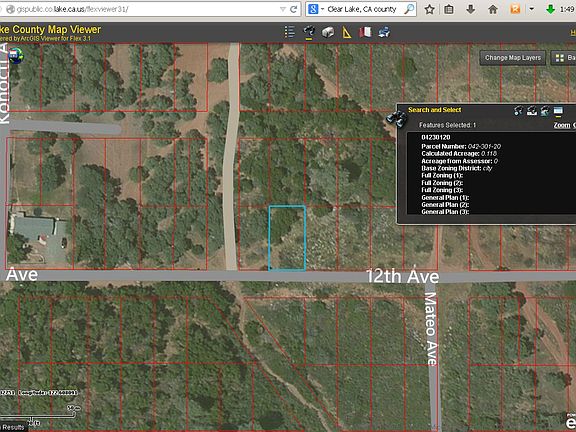Click Features Selected: 1 label
The height and width of the screenshot is (432, 576).
click(x=447, y=125)
